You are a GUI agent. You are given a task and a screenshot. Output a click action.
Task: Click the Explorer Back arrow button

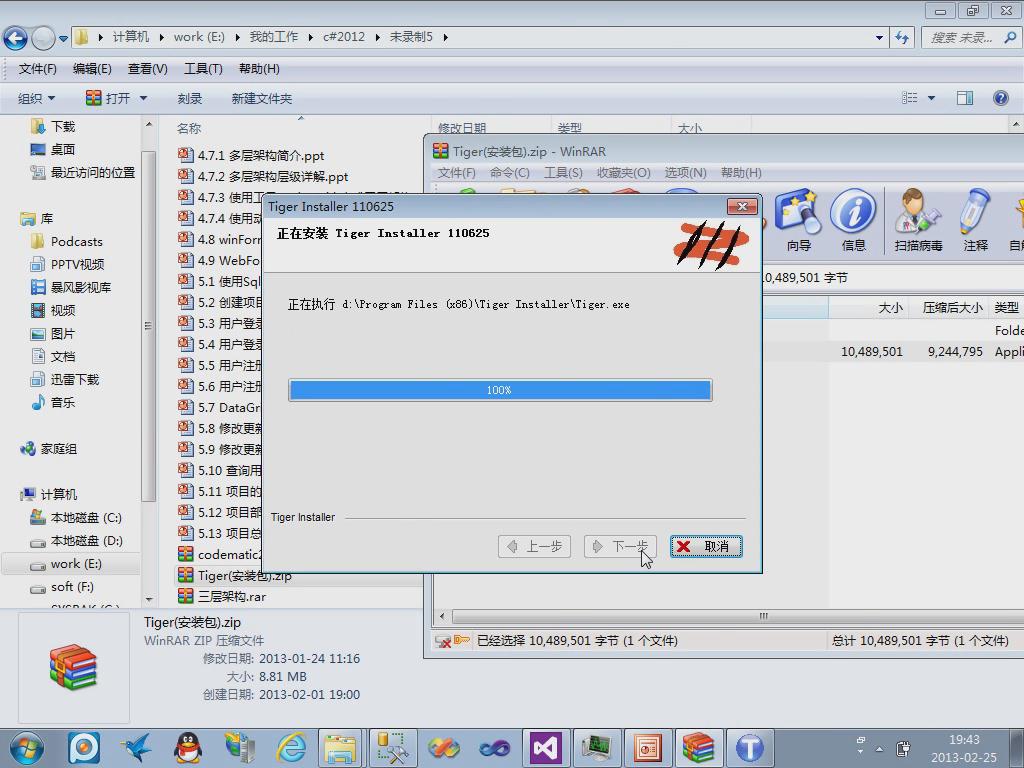pos(16,39)
